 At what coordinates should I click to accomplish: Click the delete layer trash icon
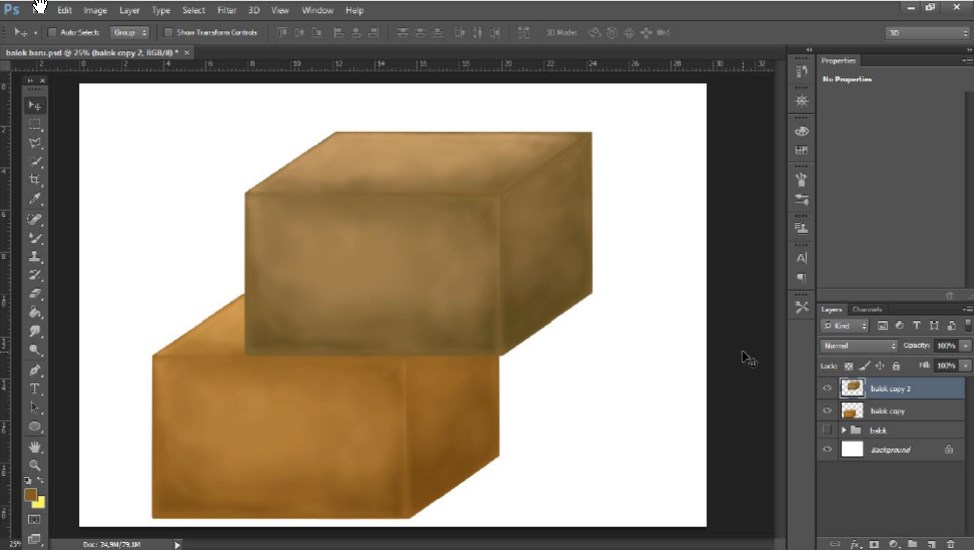tap(950, 544)
